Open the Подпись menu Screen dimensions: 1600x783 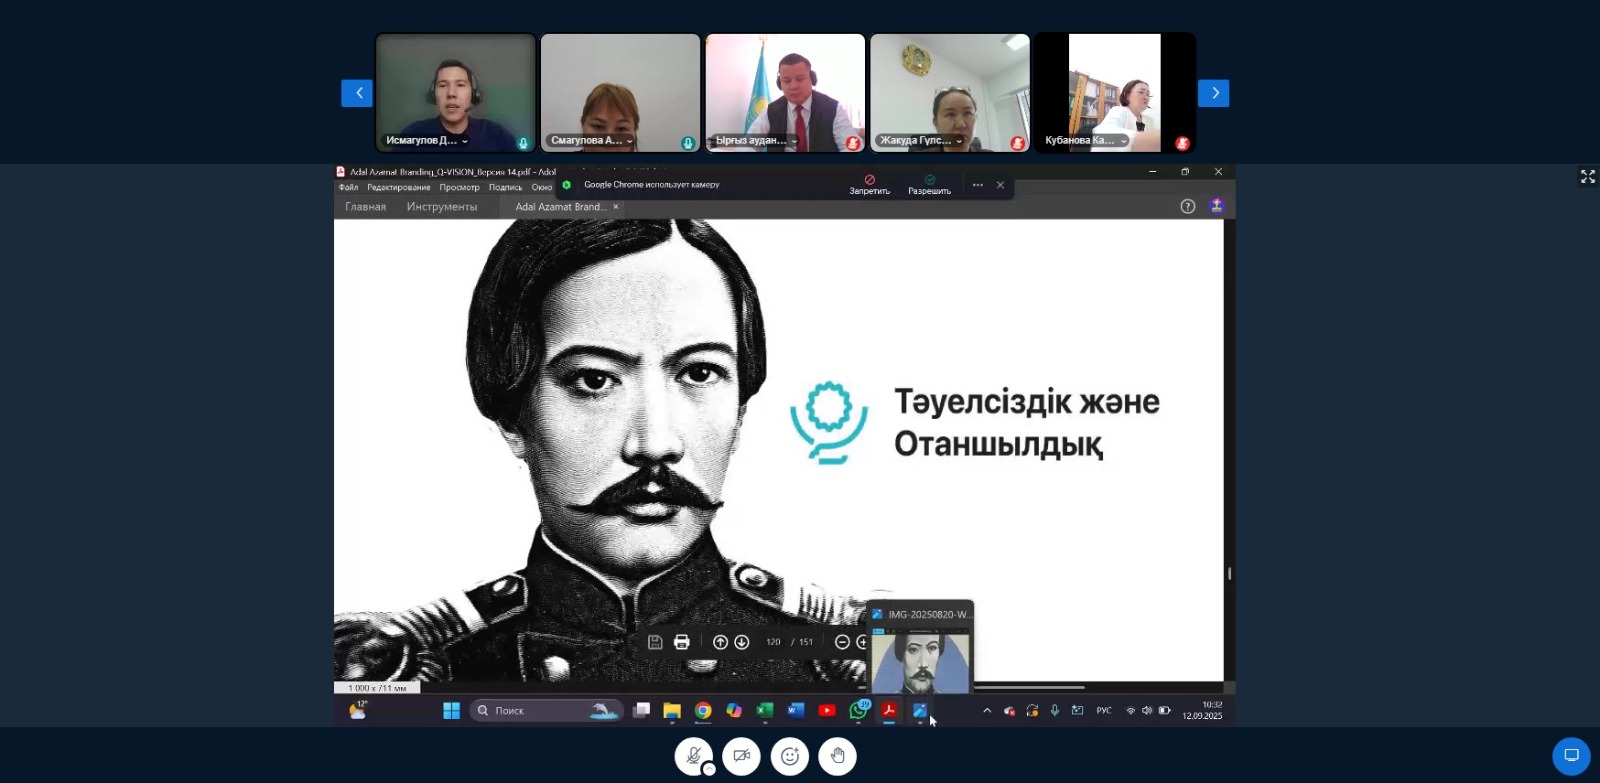pos(505,187)
